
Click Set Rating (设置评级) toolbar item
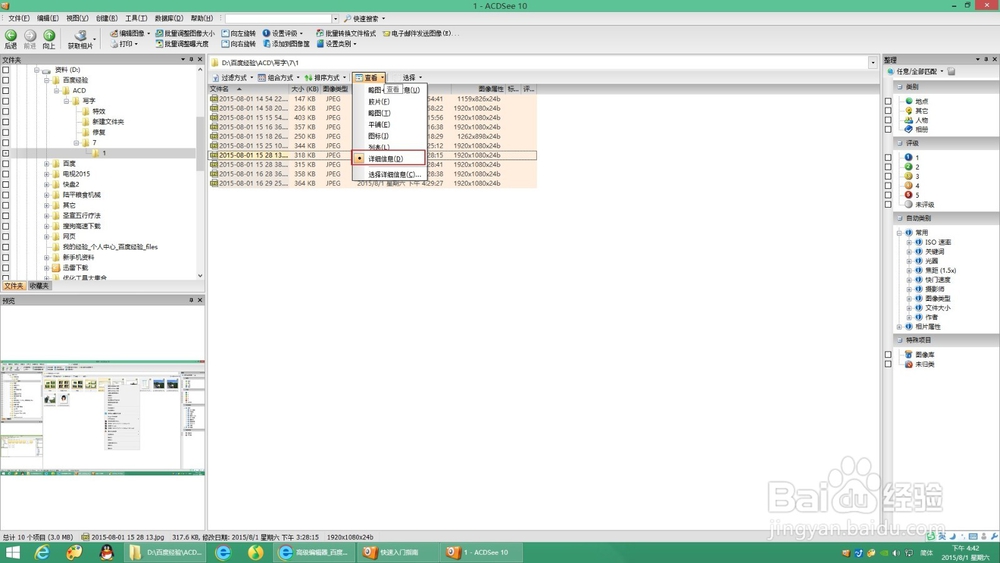click(x=283, y=33)
